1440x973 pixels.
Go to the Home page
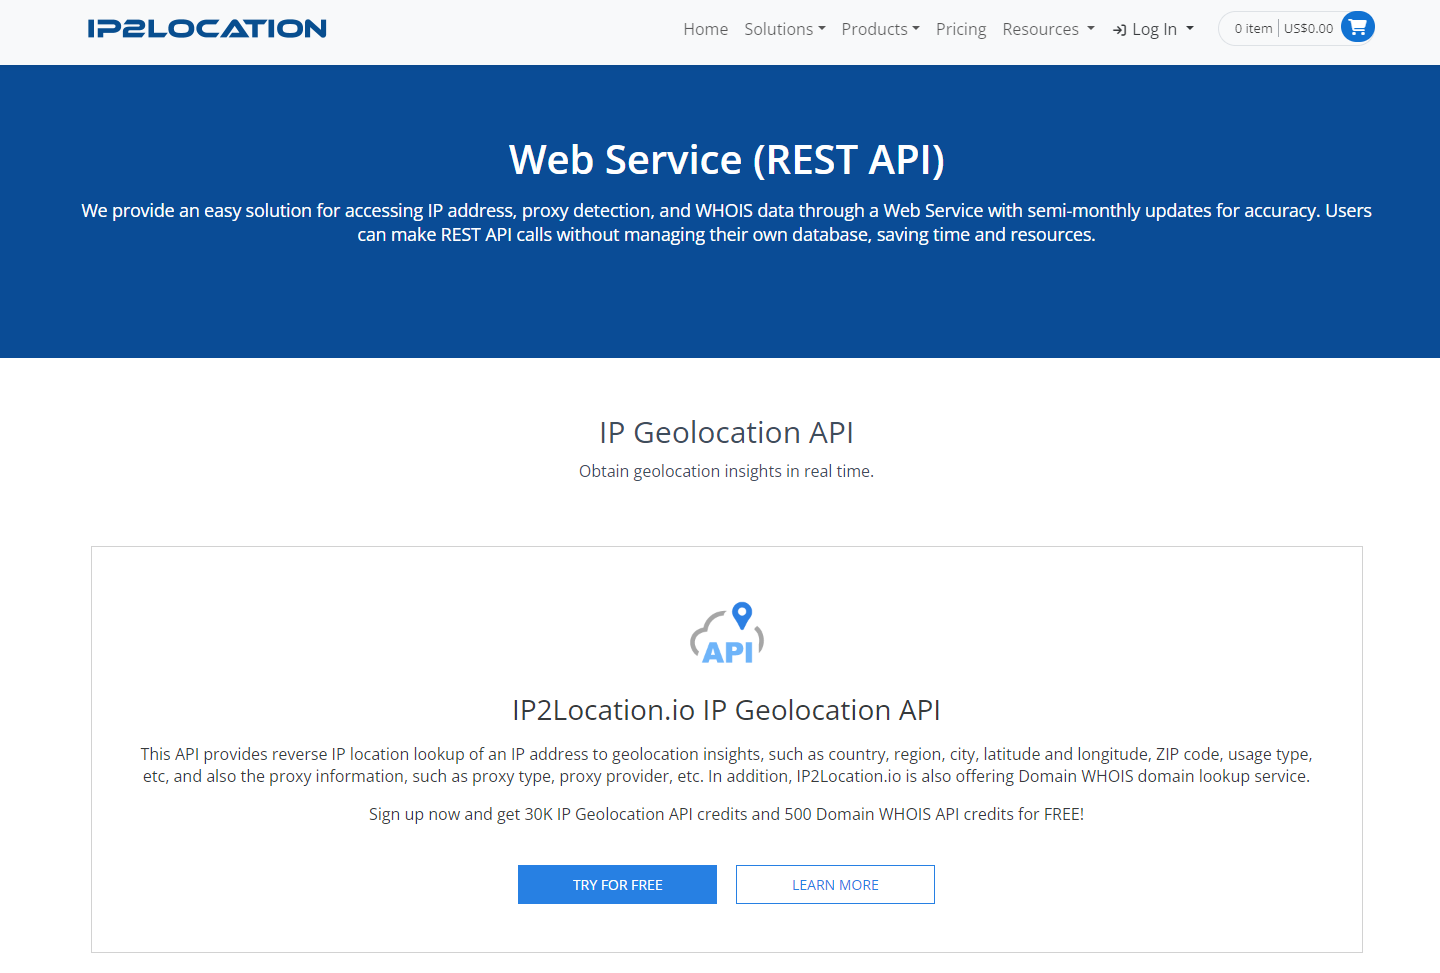[705, 29]
